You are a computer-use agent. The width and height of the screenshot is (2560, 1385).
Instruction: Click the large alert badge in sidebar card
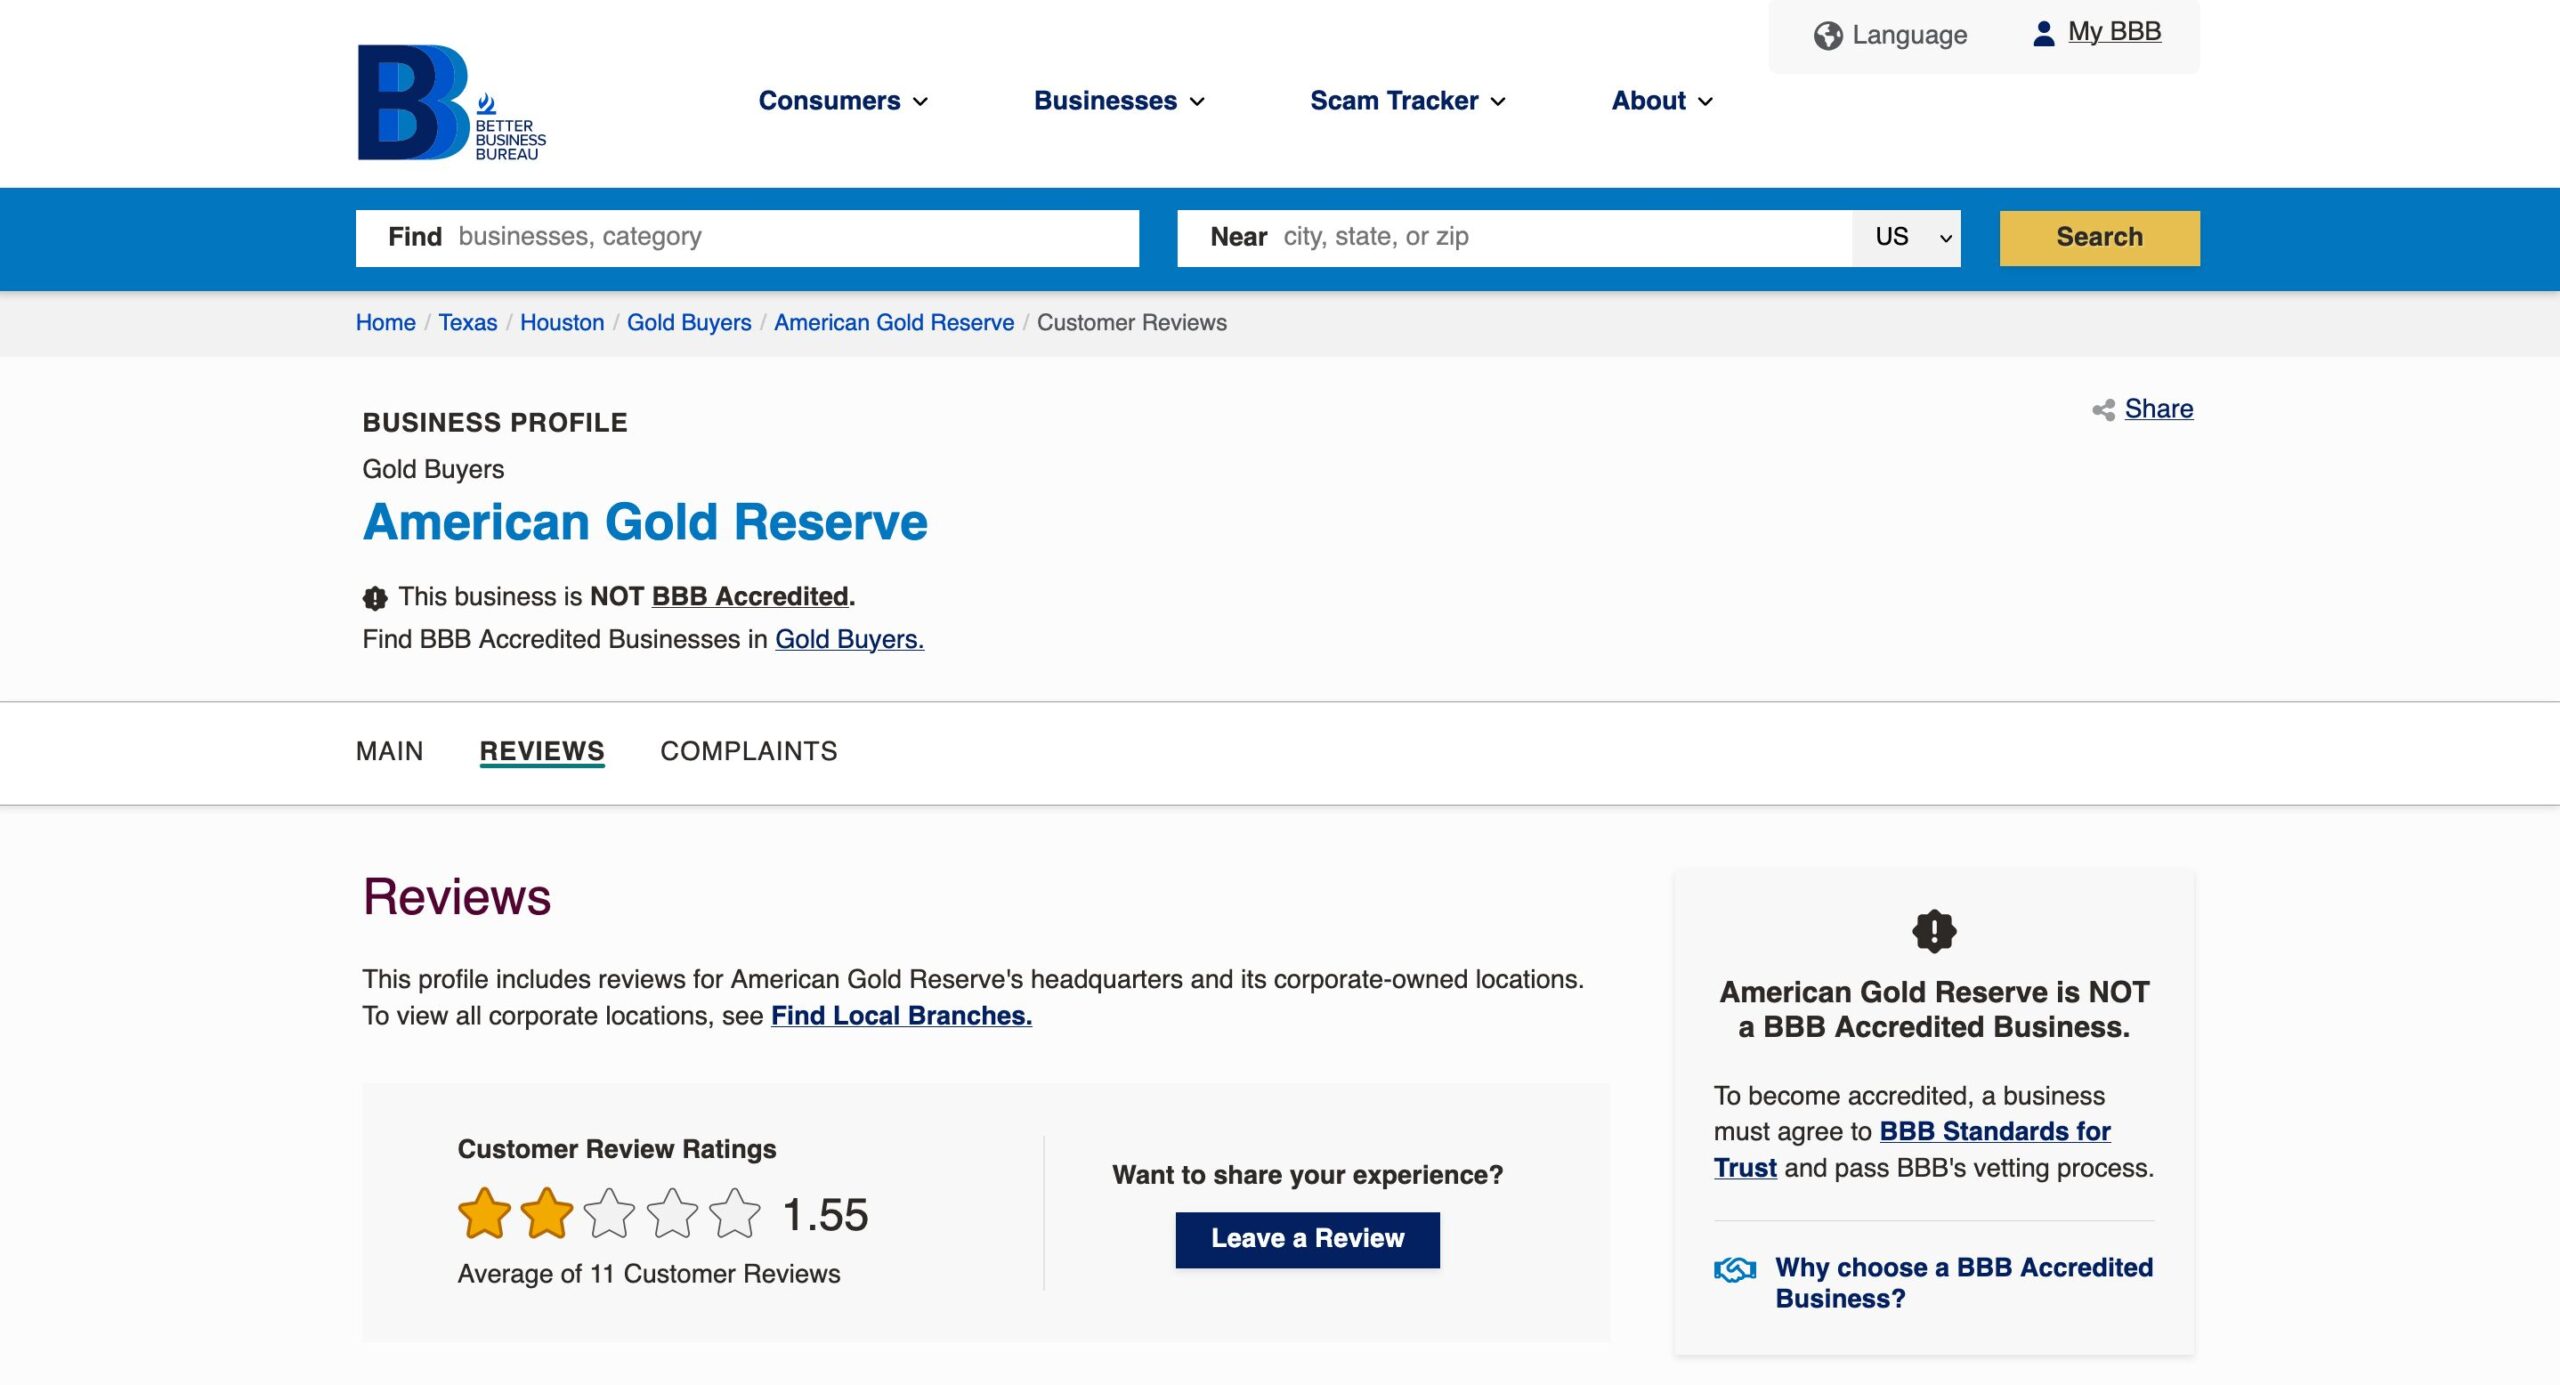coord(1934,931)
